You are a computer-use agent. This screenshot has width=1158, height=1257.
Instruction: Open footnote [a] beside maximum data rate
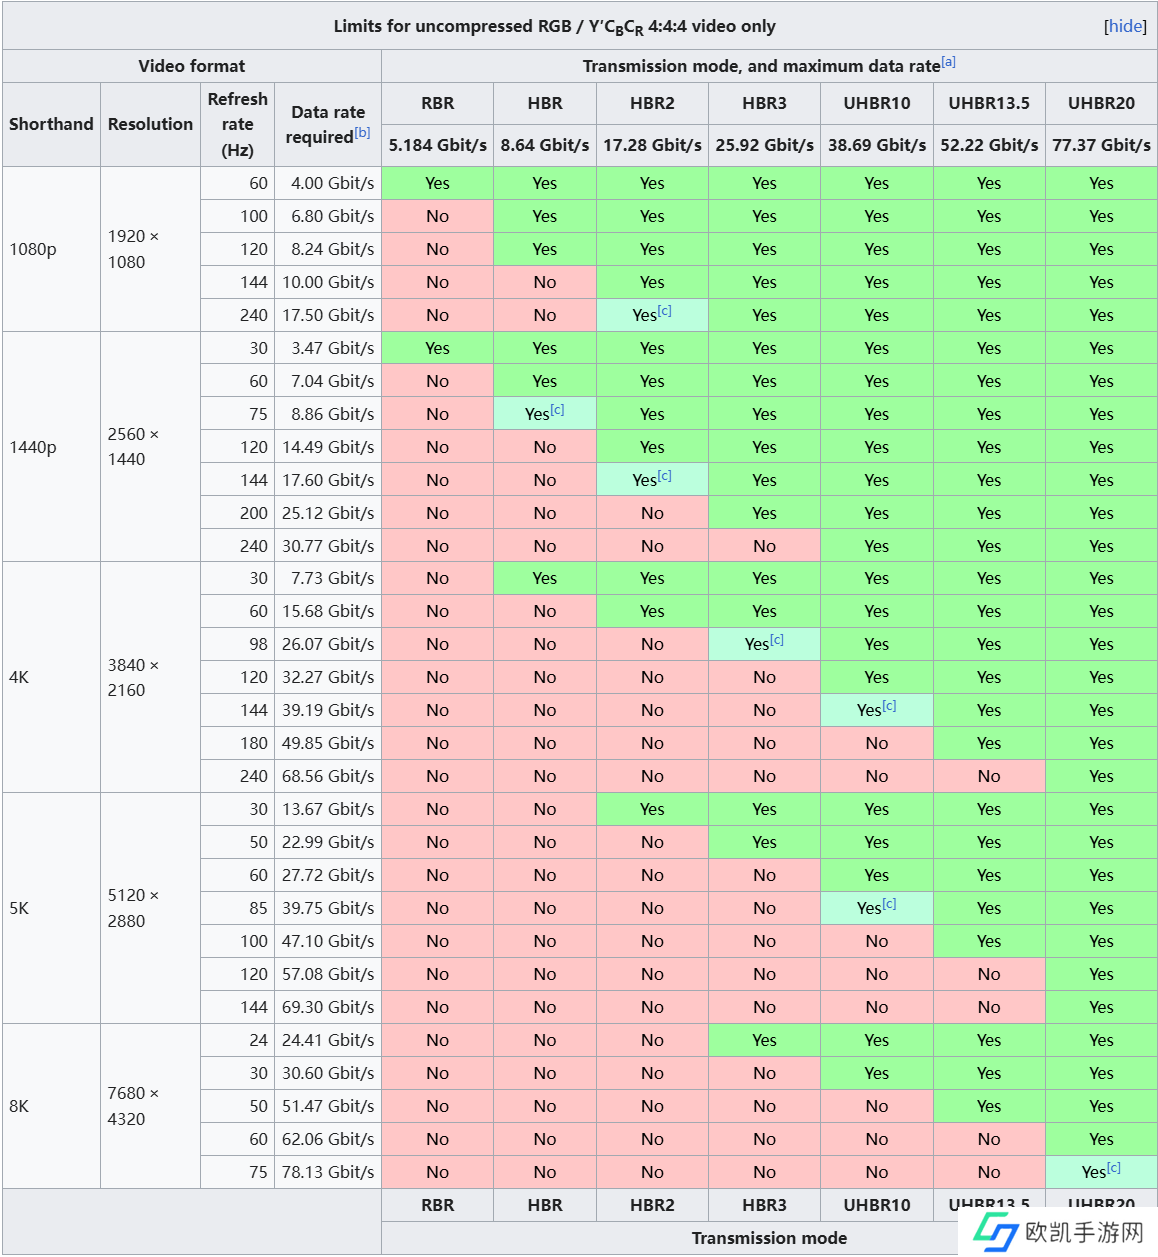(948, 62)
